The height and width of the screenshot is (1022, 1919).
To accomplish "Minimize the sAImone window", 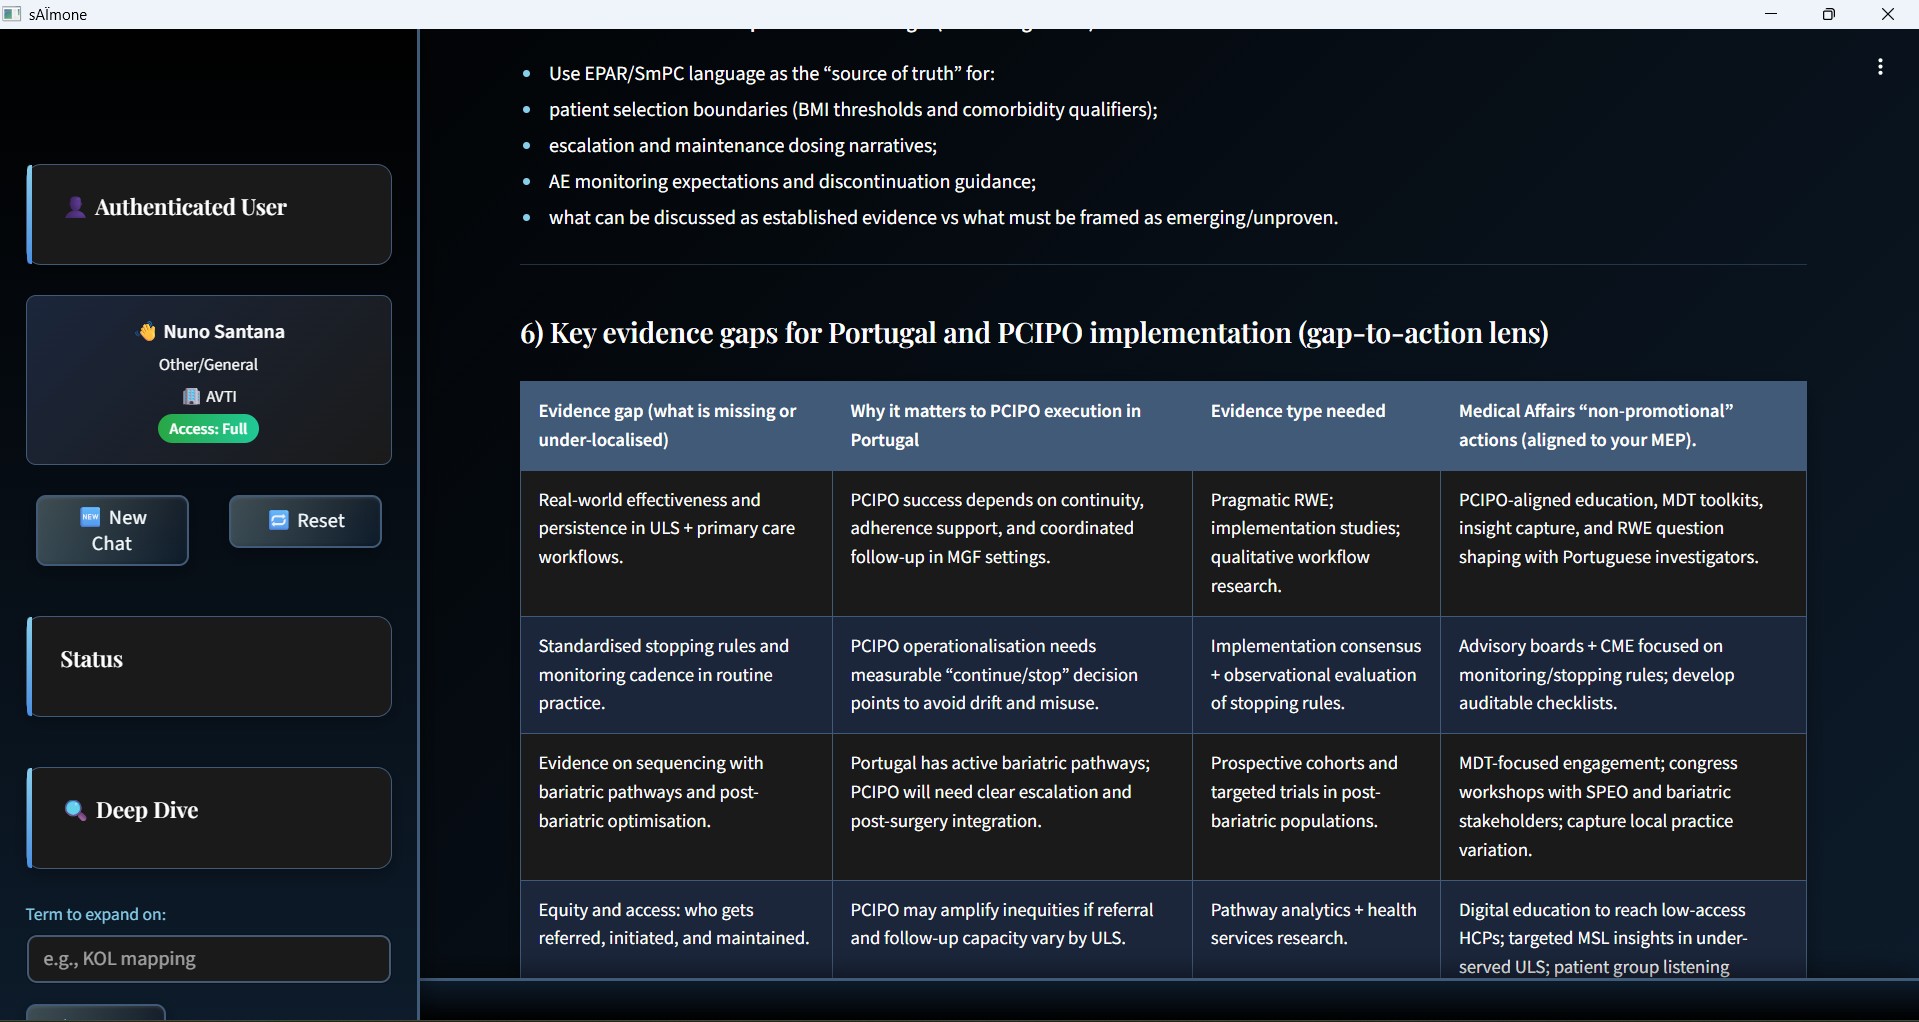I will click(1771, 14).
